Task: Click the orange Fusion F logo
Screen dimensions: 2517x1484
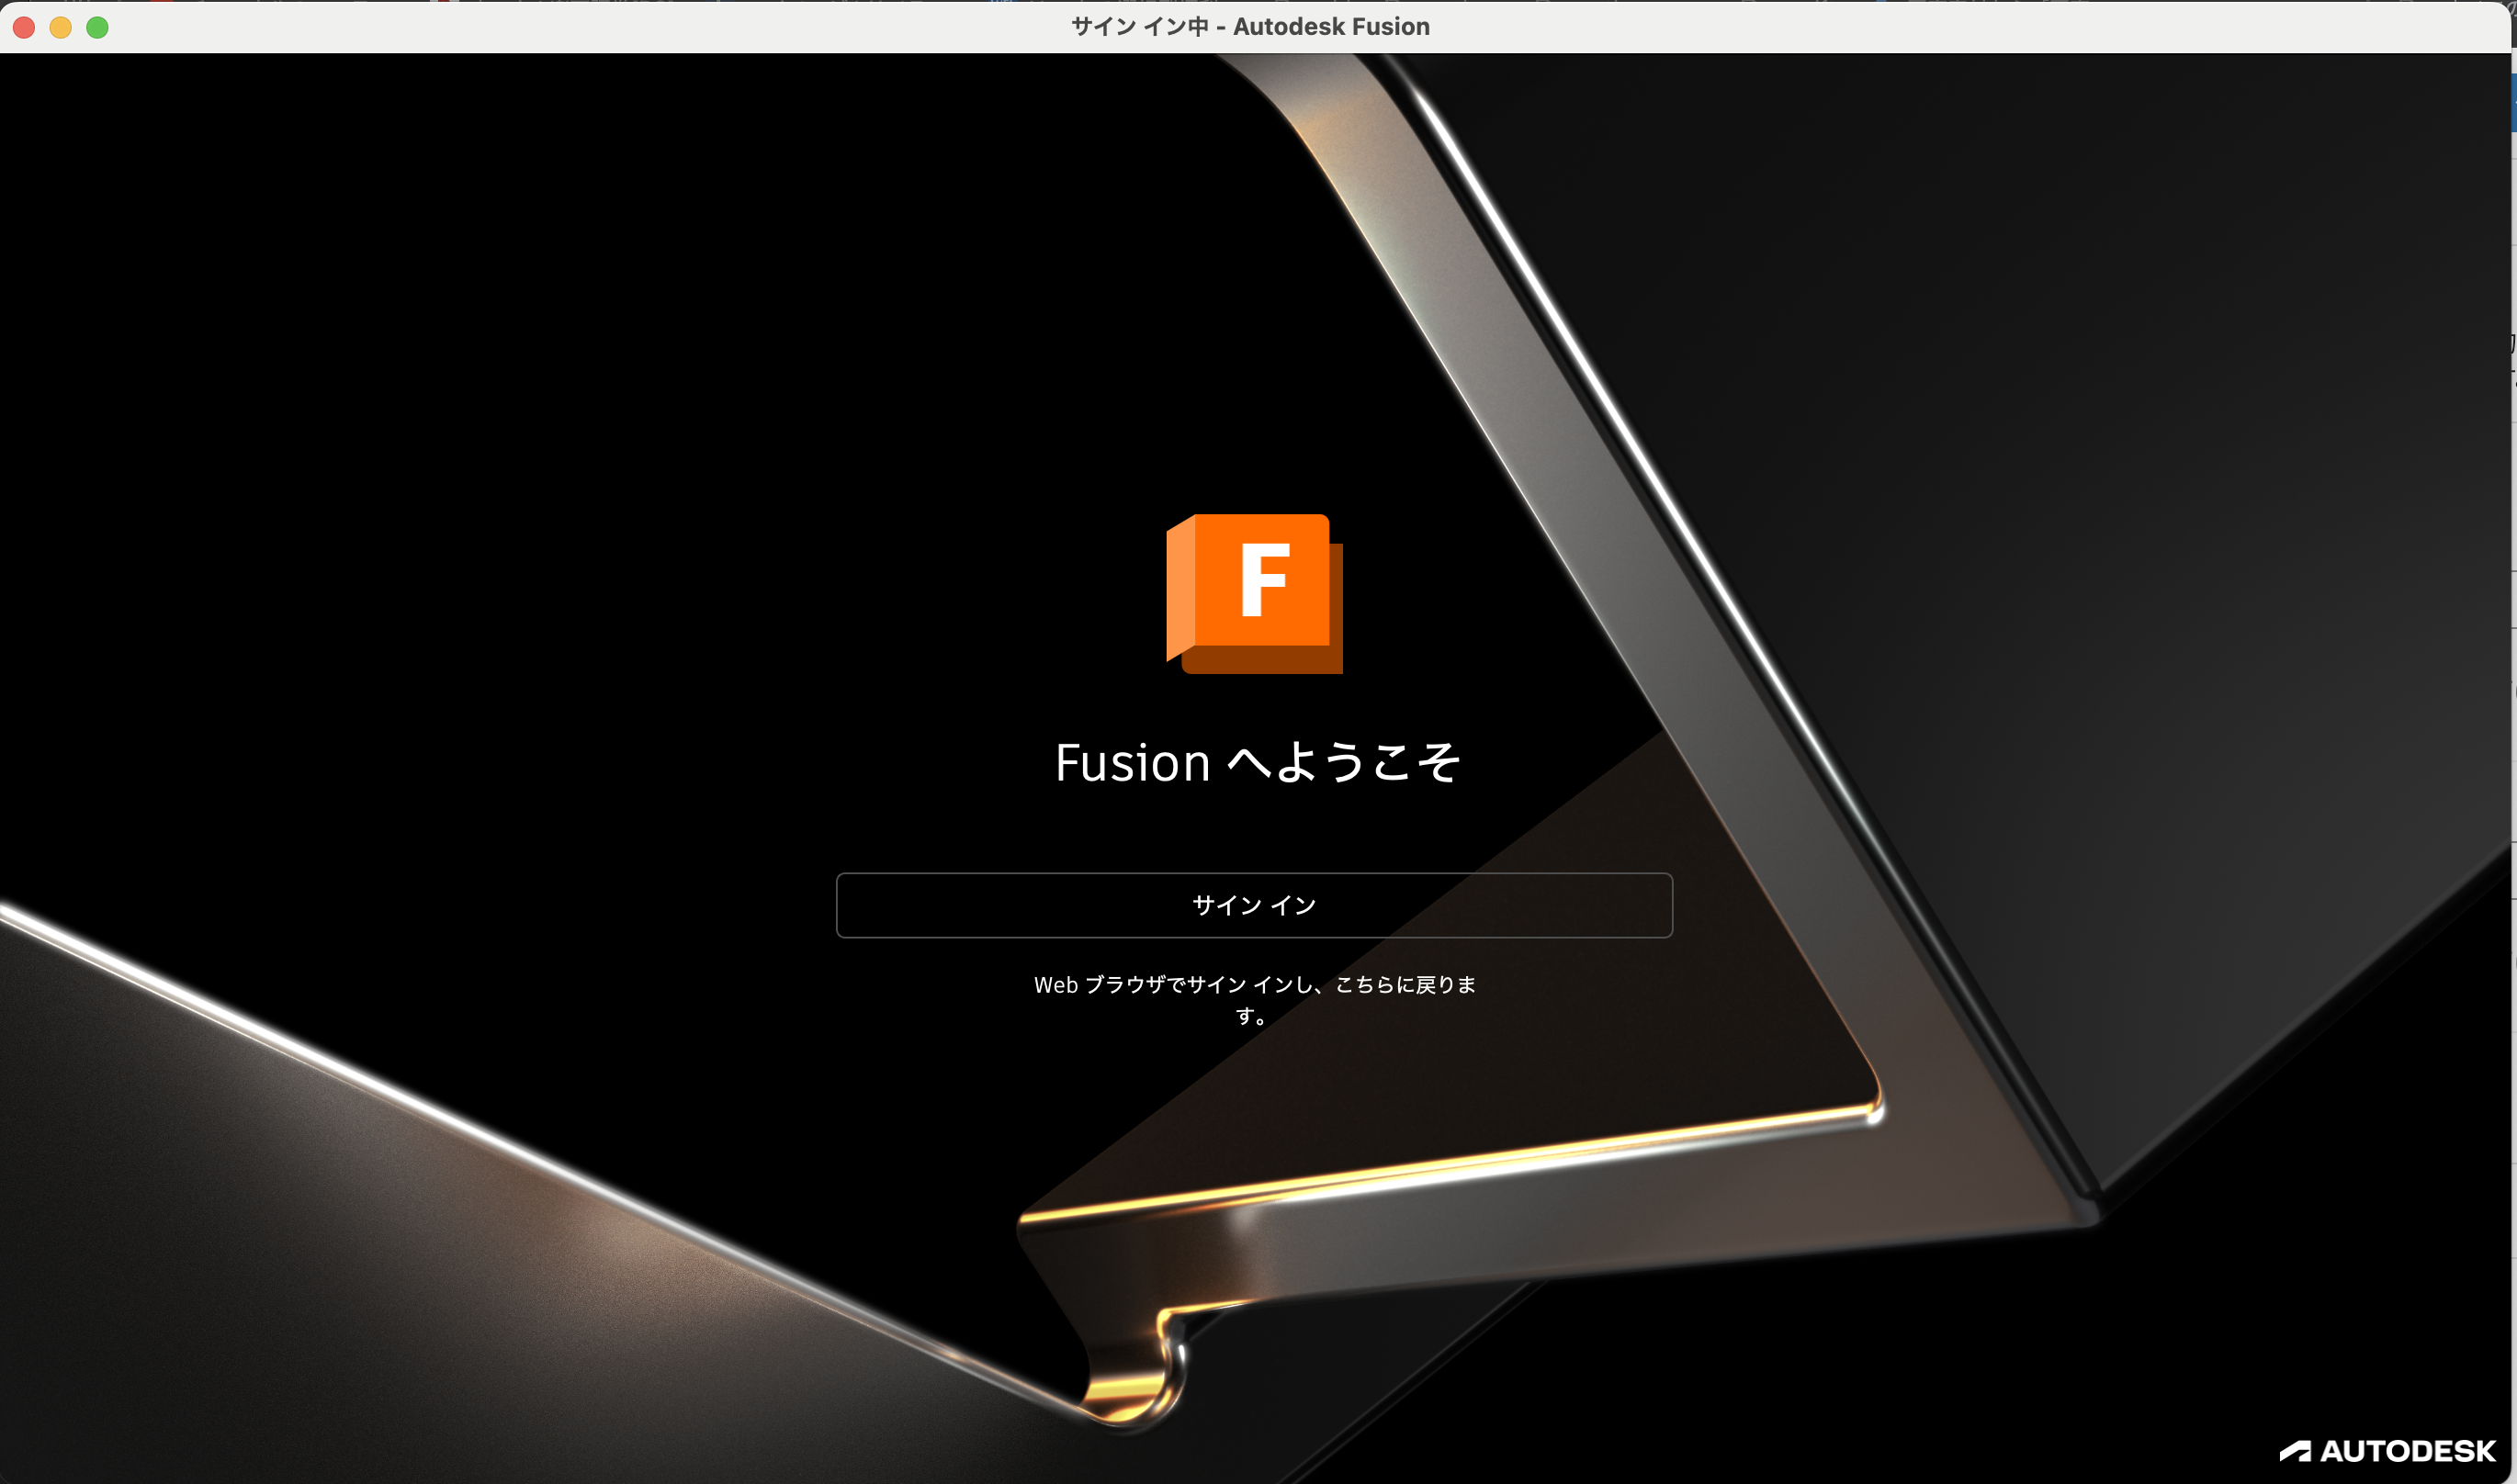Action: click(x=1254, y=594)
